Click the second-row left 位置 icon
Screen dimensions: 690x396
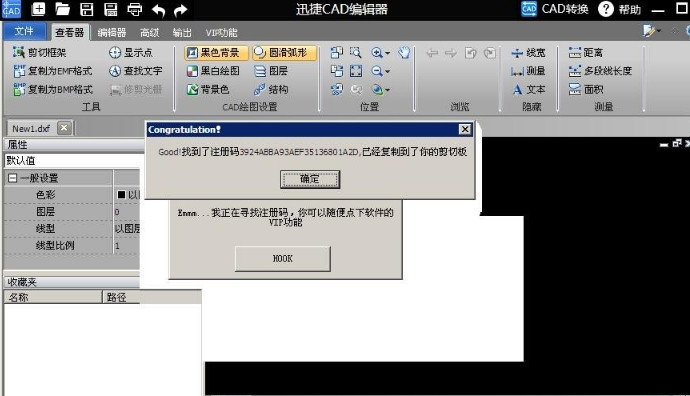[337, 71]
